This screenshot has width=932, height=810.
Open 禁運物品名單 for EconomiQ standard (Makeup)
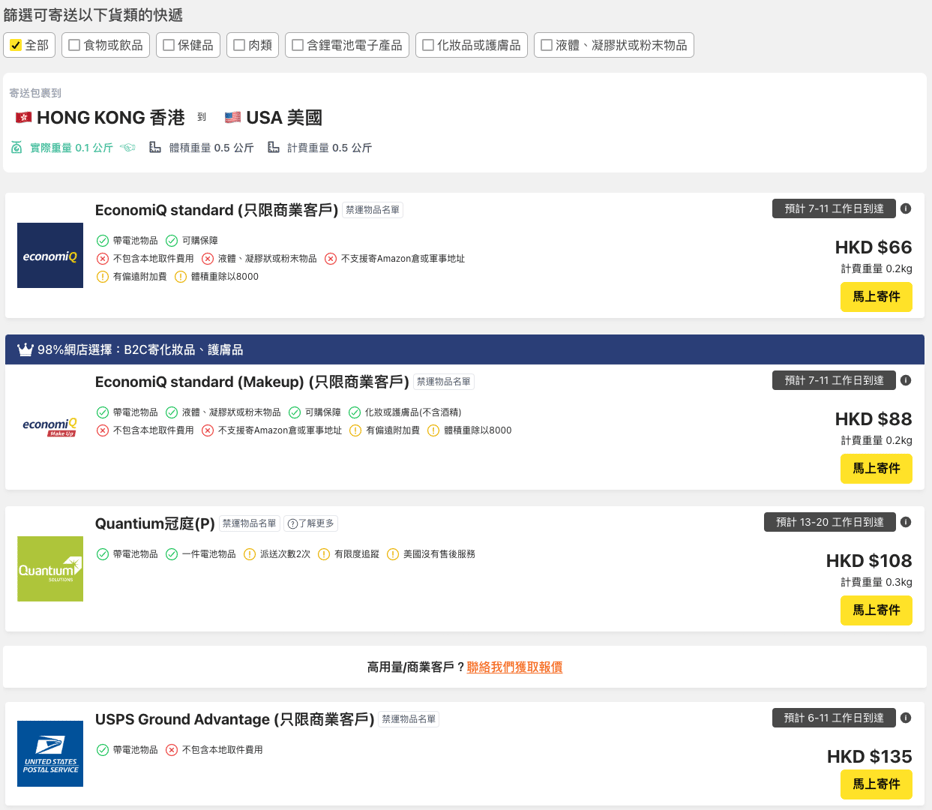pyautogui.click(x=444, y=382)
